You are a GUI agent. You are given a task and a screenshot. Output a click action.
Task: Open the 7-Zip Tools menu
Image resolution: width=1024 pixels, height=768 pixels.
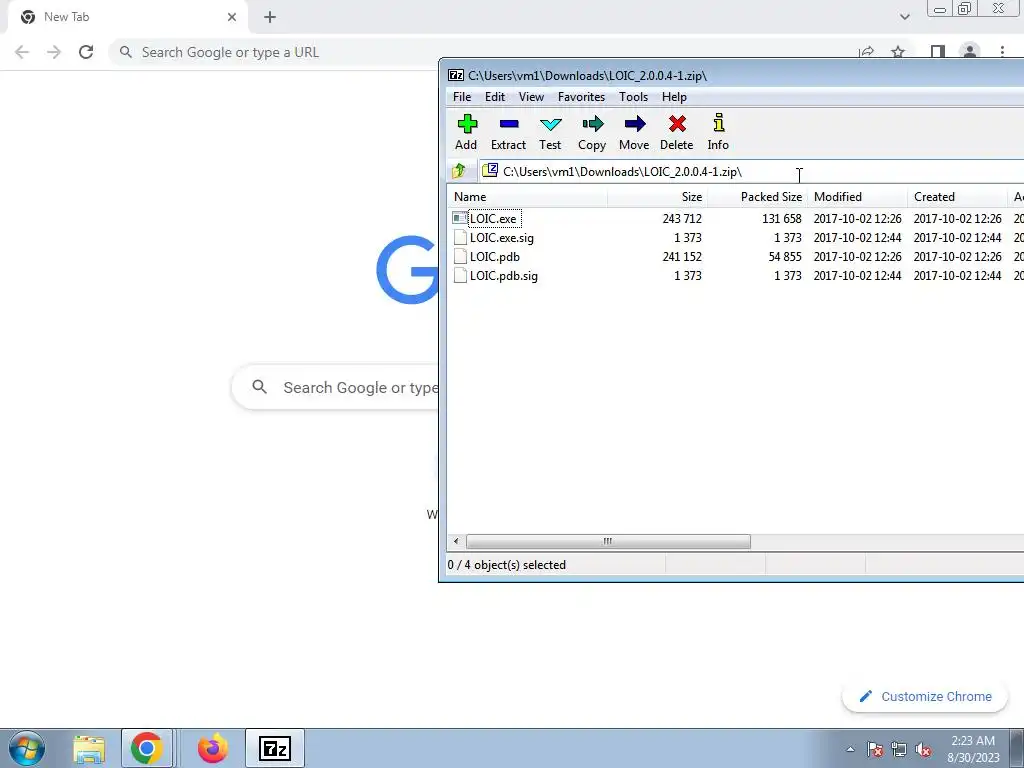633,97
